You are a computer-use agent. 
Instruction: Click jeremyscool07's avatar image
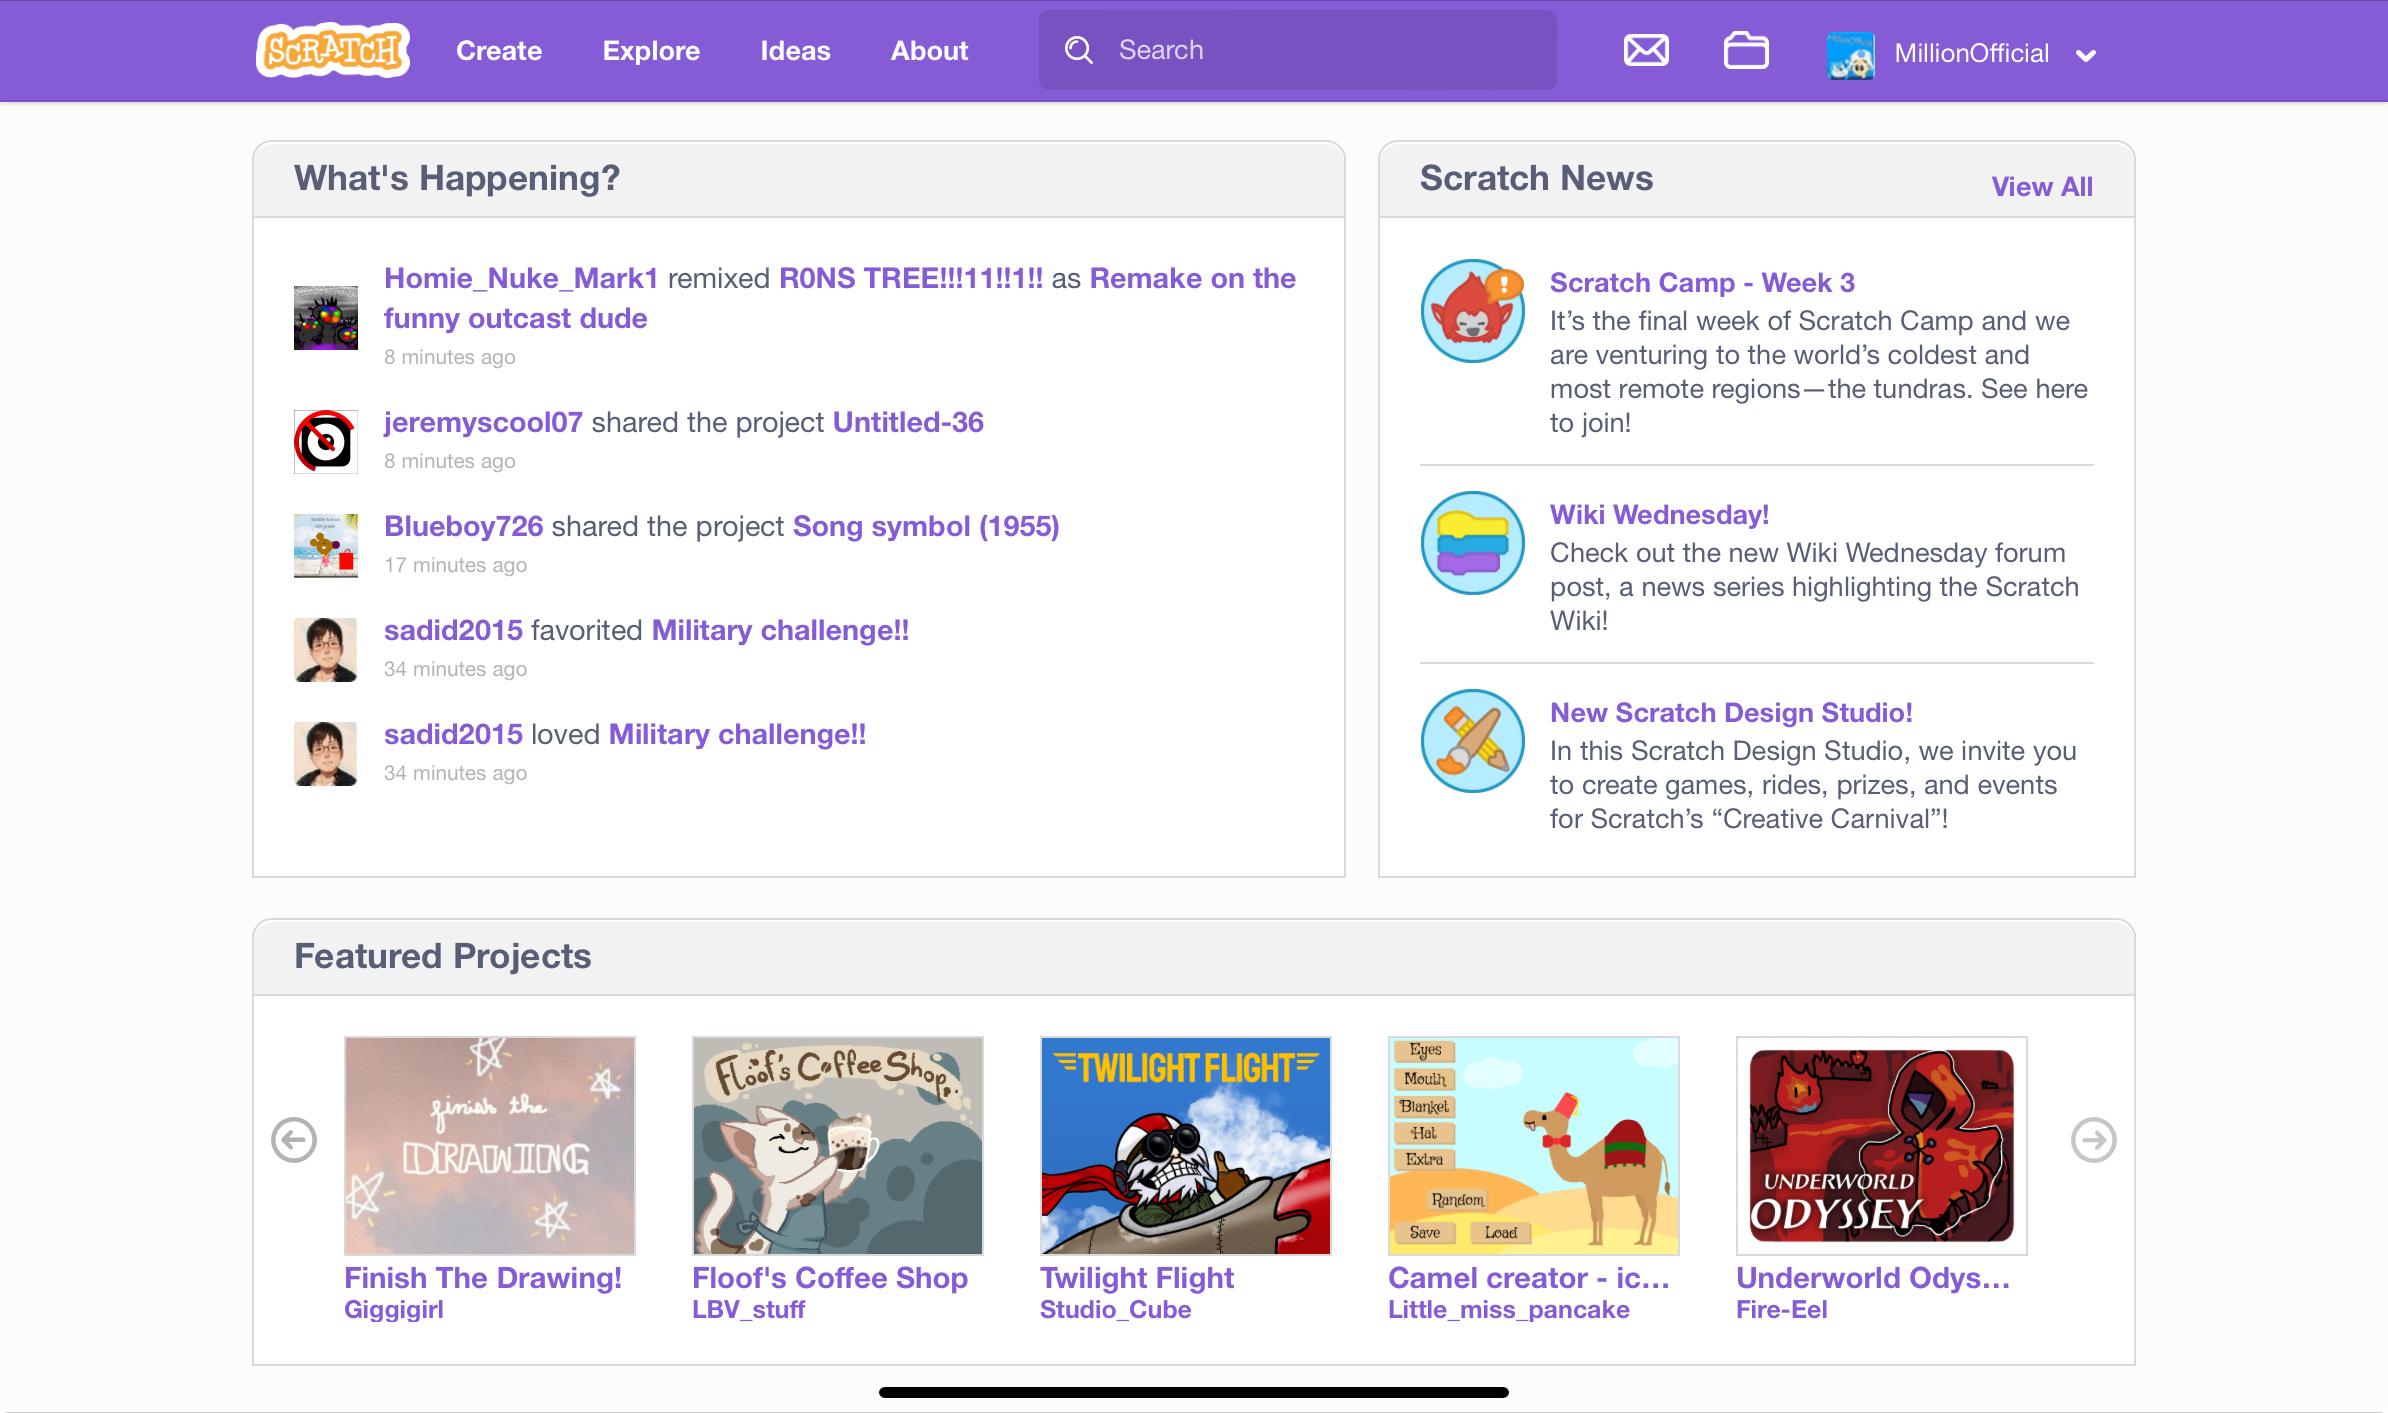325,441
